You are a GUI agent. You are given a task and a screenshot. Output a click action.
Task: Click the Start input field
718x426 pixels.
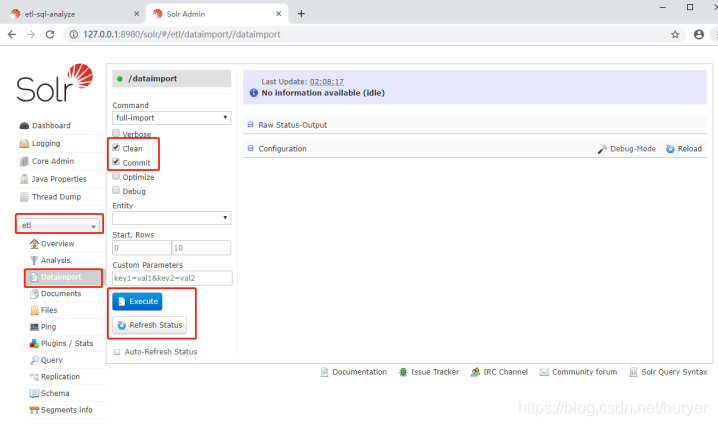[141, 248]
